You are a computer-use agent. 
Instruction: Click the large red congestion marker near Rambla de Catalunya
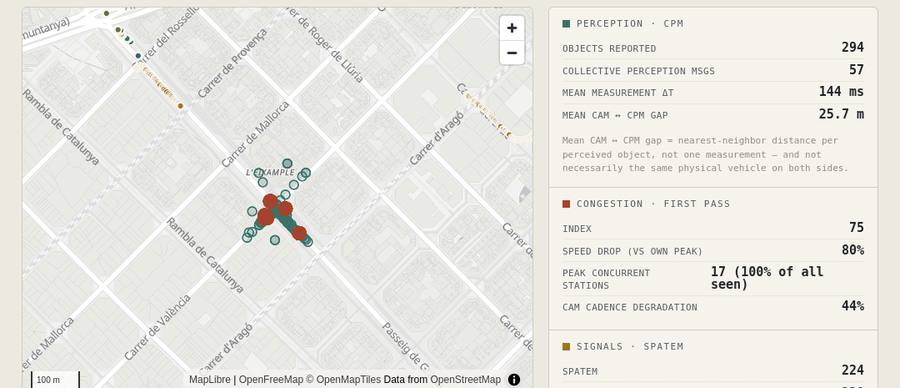tap(265, 217)
